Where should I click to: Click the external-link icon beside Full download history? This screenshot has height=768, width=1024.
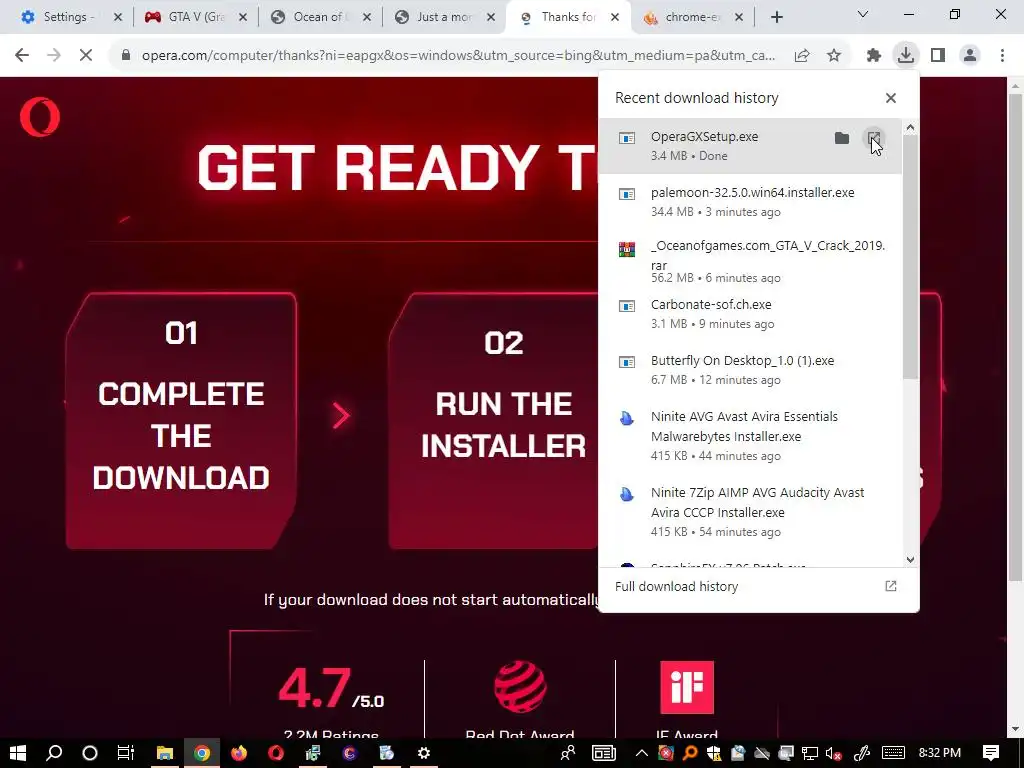click(x=891, y=586)
